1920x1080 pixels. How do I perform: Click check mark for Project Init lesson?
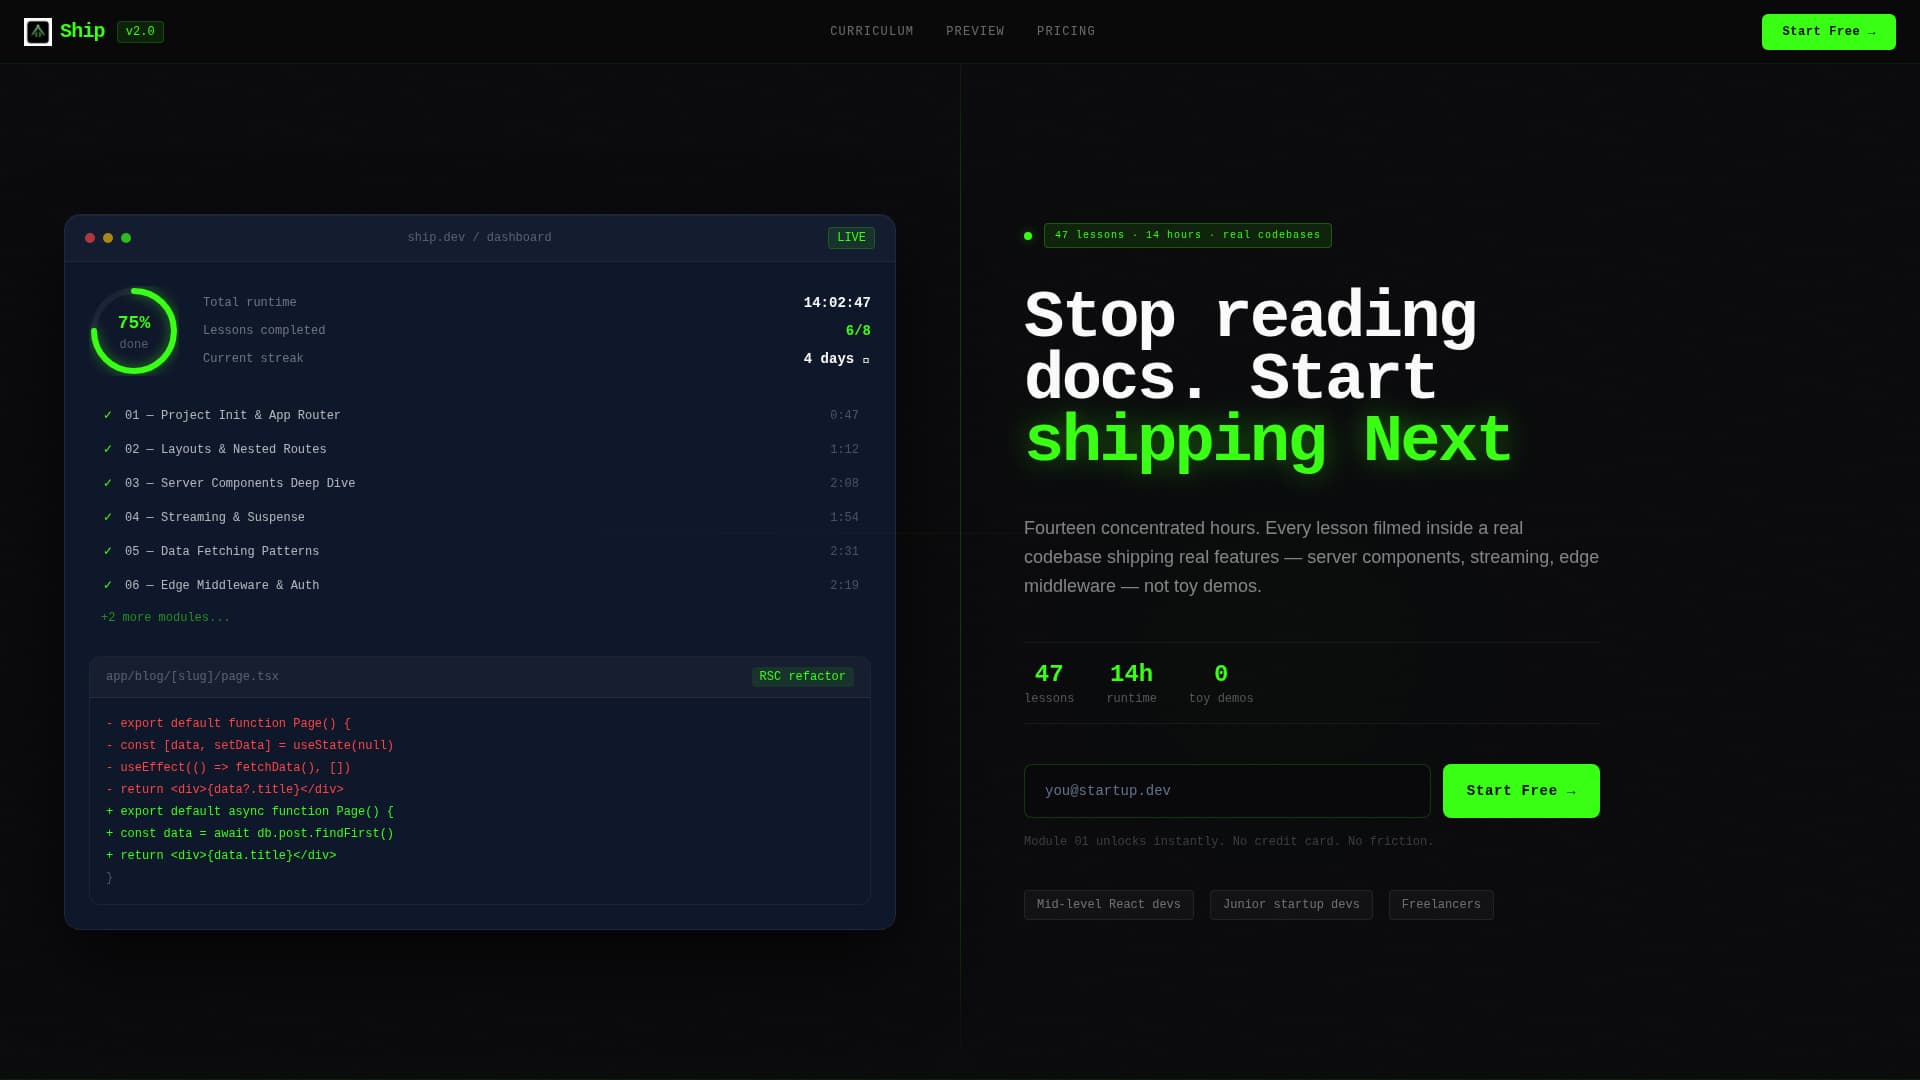pos(108,415)
